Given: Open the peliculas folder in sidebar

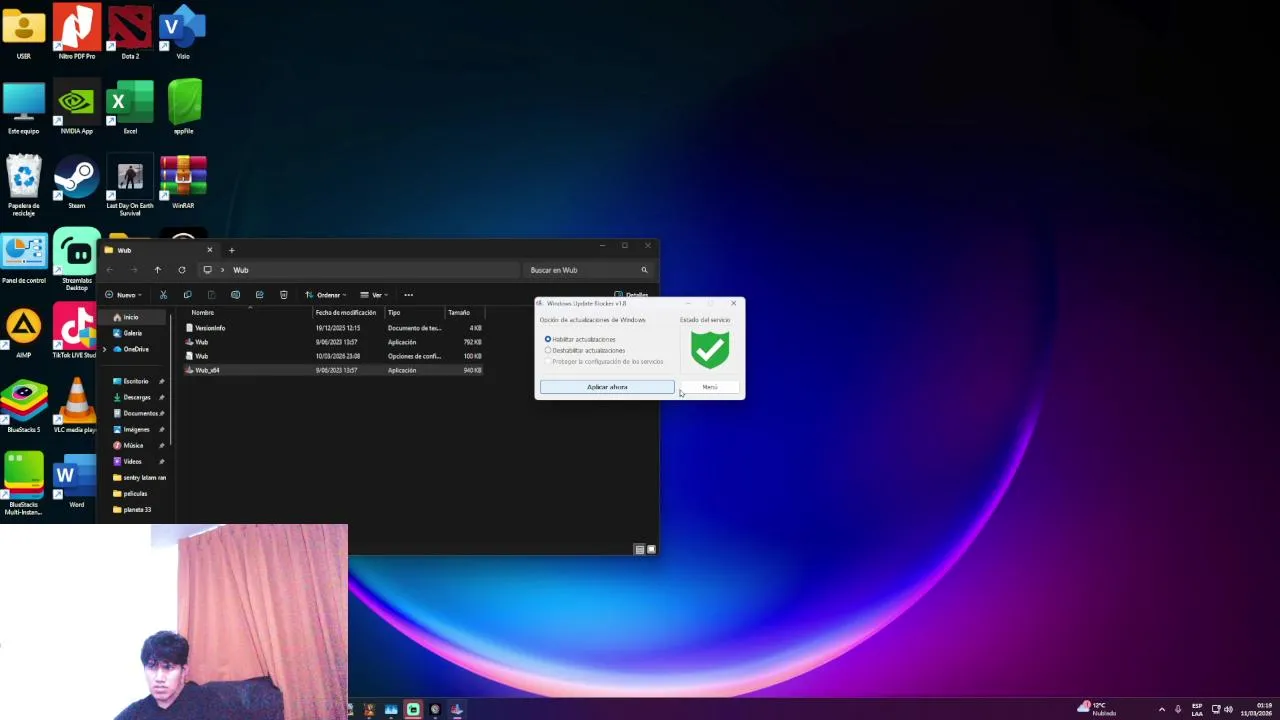Looking at the screenshot, I should tap(135, 493).
